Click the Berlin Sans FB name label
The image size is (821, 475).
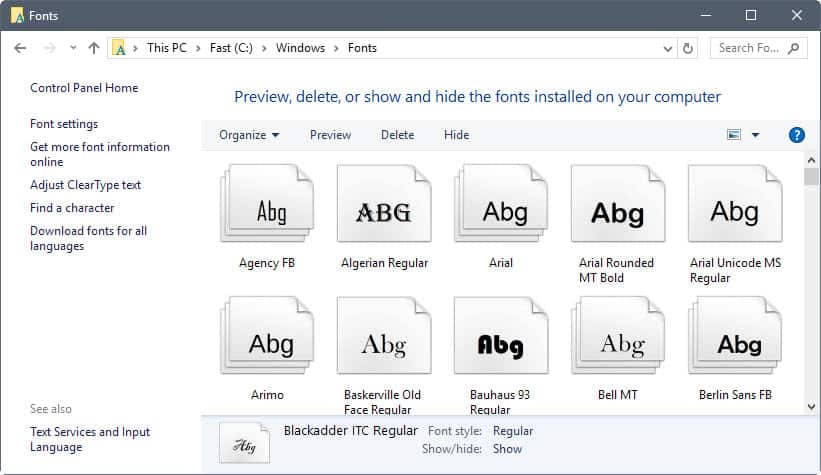click(735, 395)
